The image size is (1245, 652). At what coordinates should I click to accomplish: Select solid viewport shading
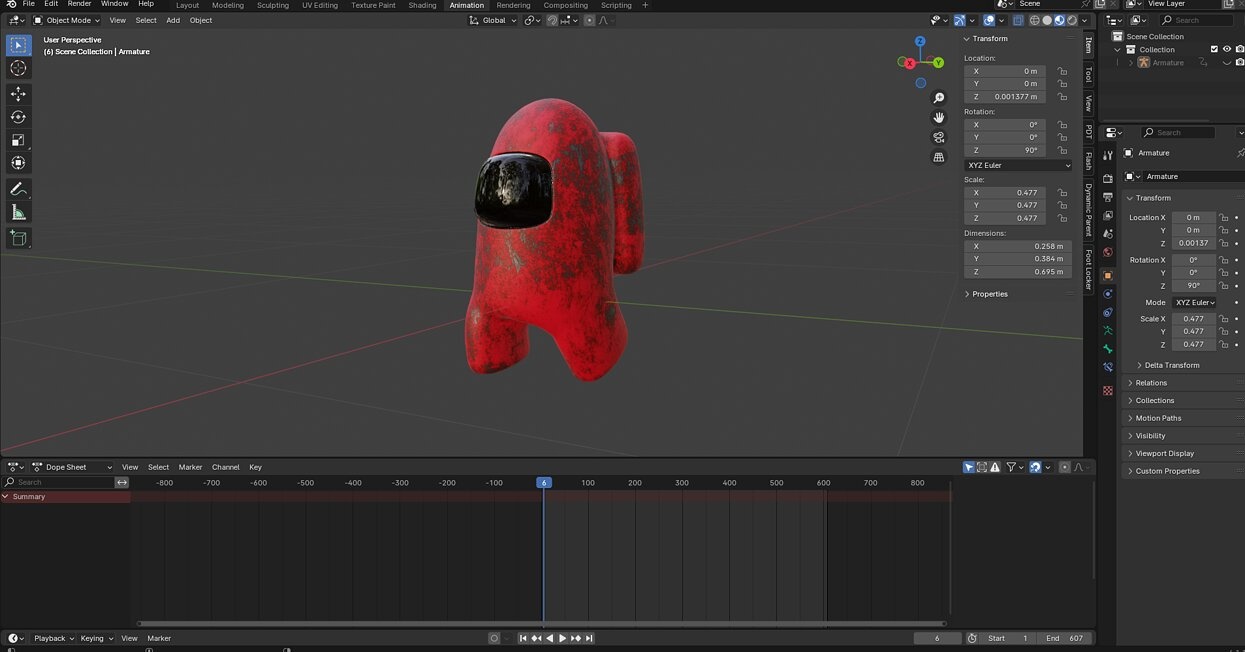[x=1047, y=20]
